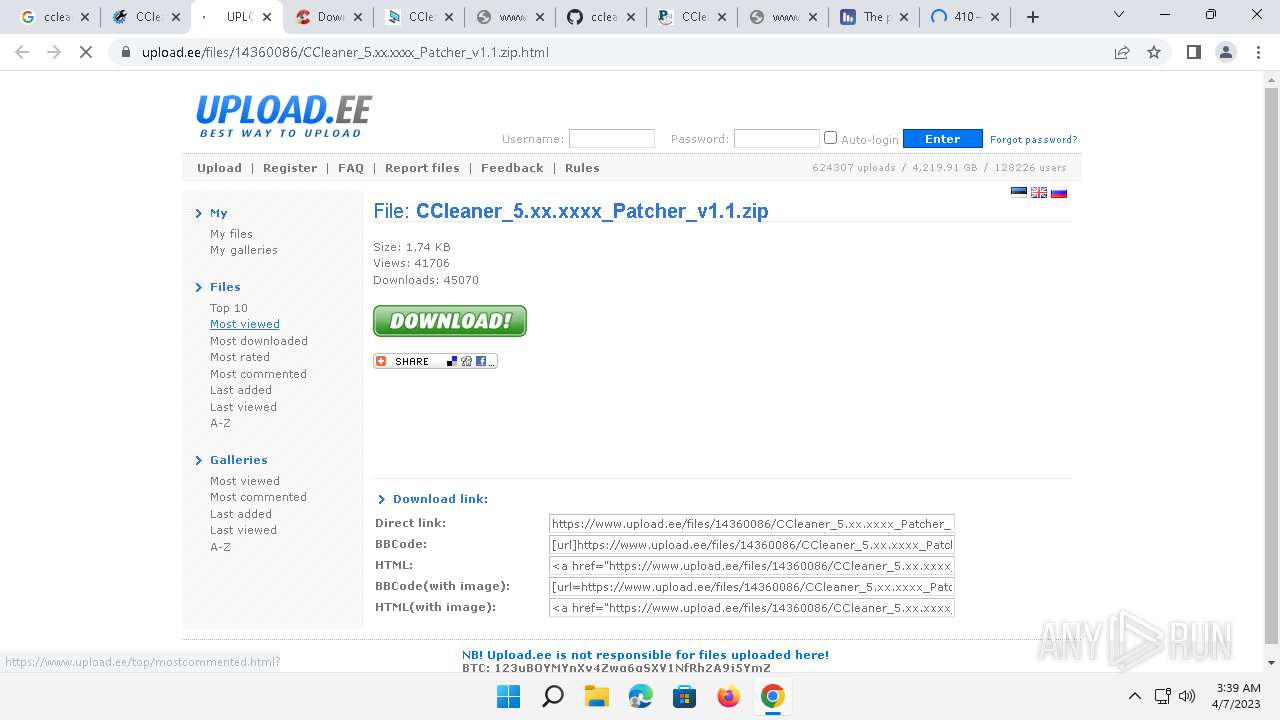The width and height of the screenshot is (1280, 720).
Task: Open A-Z under Files section
Action: (x=220, y=423)
